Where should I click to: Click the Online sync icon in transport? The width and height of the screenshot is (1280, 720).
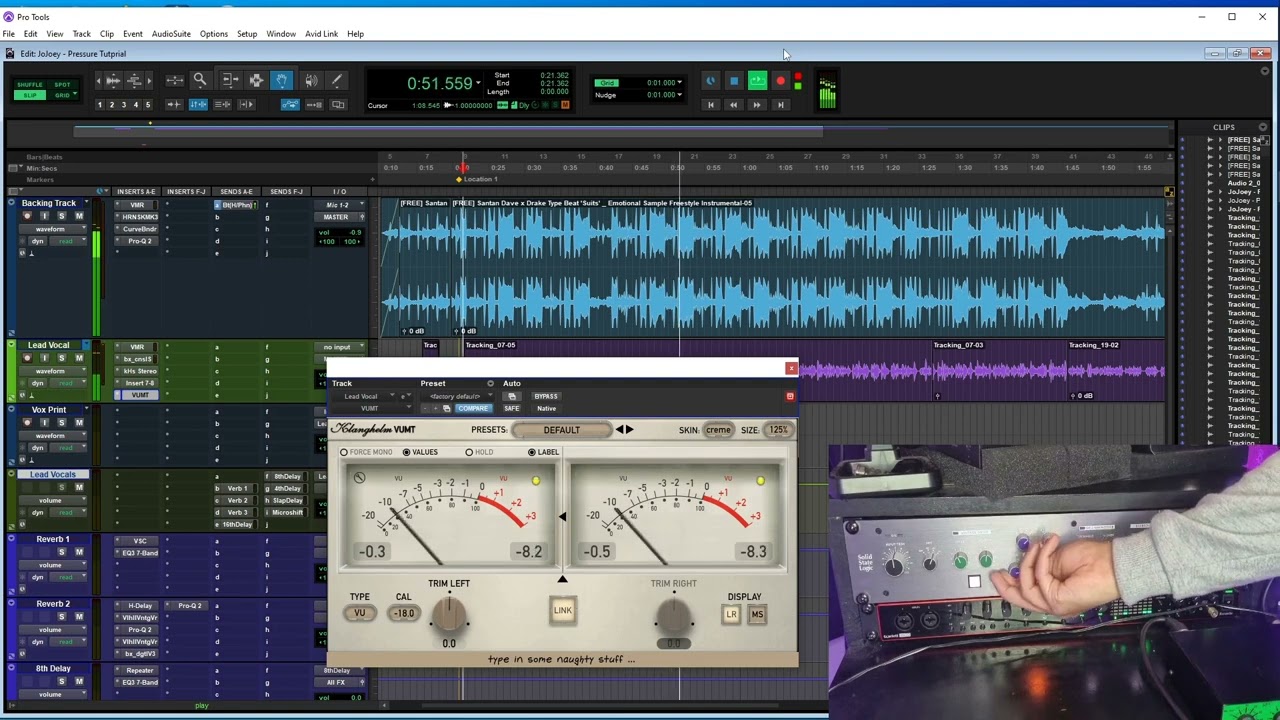tap(710, 81)
